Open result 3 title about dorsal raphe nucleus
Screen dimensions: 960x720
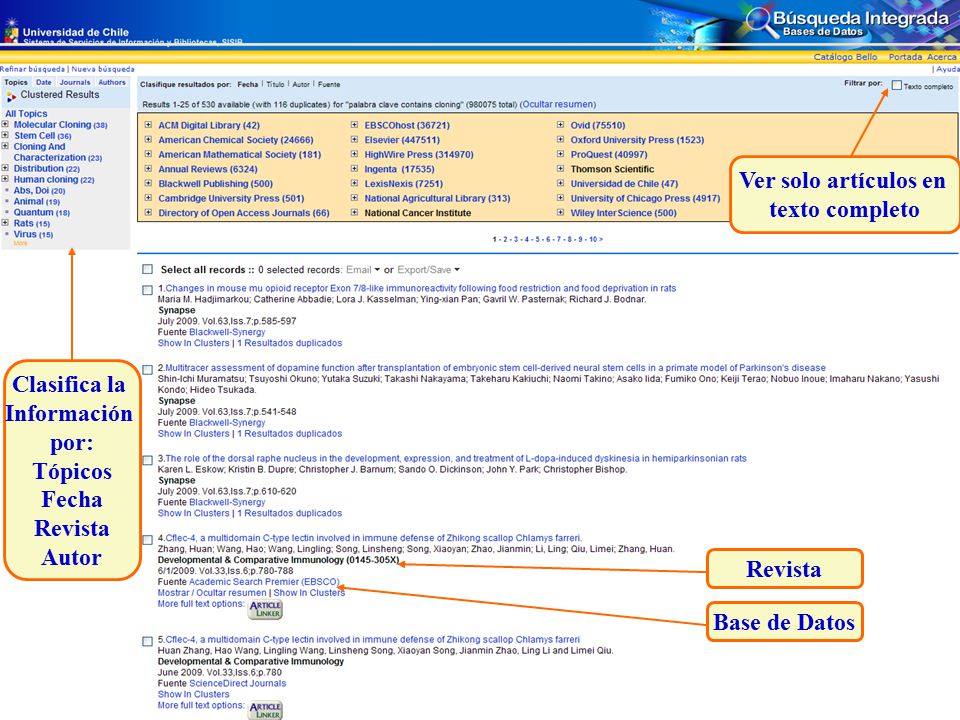pos(456,459)
